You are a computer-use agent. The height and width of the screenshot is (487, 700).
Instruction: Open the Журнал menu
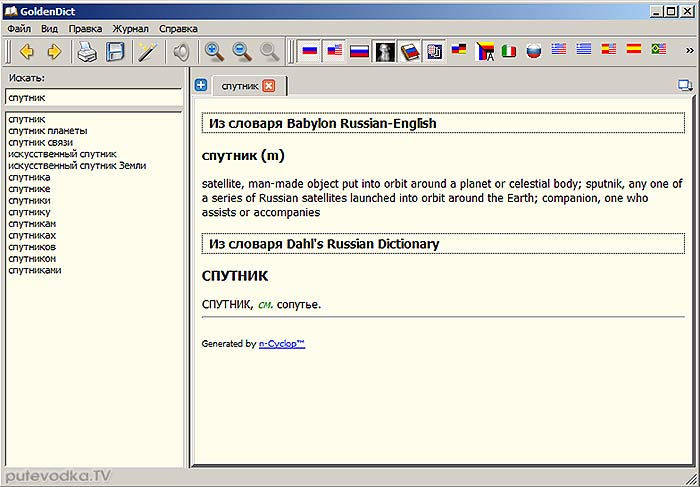[x=130, y=29]
